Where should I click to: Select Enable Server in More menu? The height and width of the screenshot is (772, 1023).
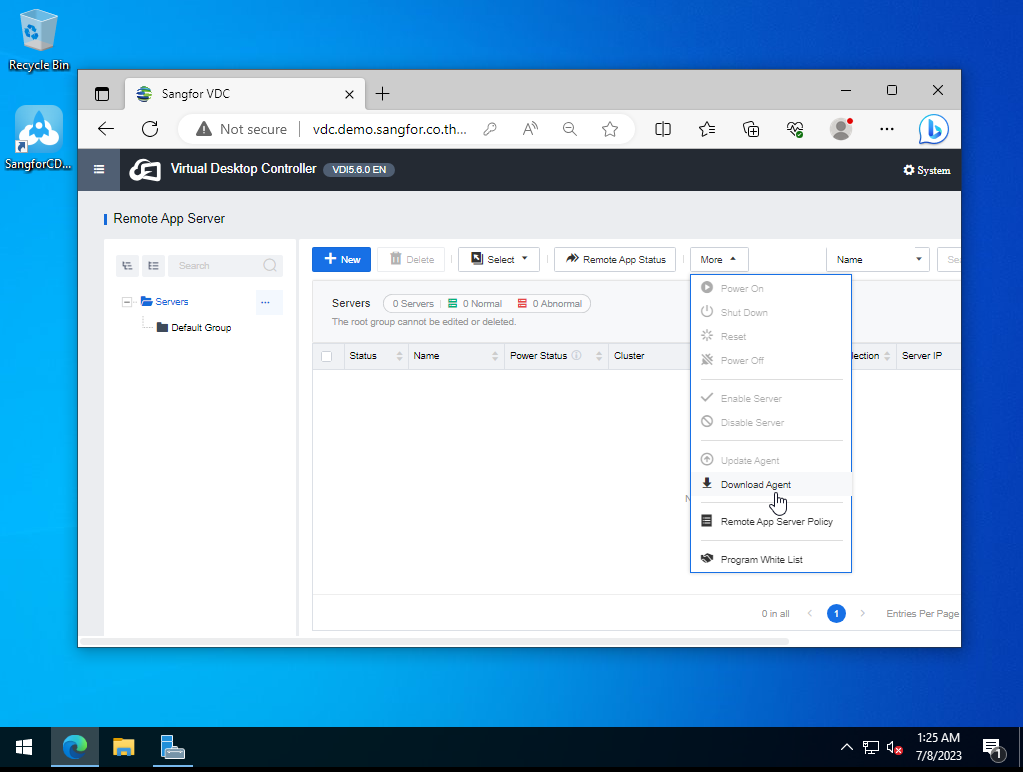(771, 399)
